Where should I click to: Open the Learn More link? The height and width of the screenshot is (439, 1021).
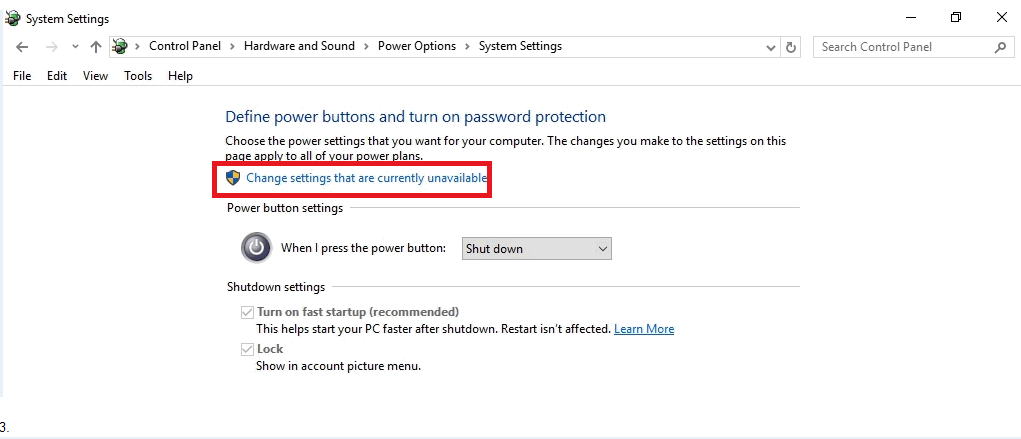click(644, 329)
